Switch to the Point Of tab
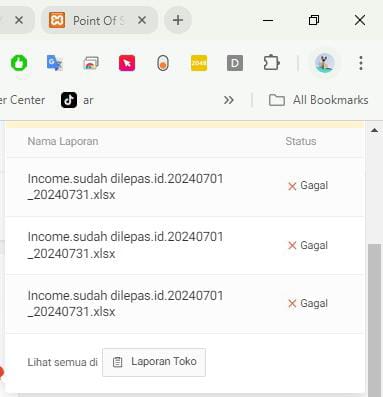 [99, 20]
